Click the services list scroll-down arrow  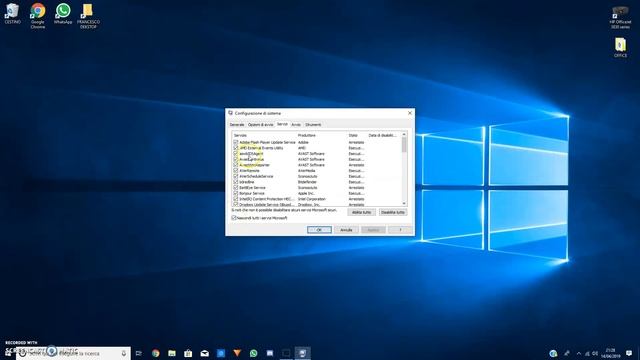[404, 203]
